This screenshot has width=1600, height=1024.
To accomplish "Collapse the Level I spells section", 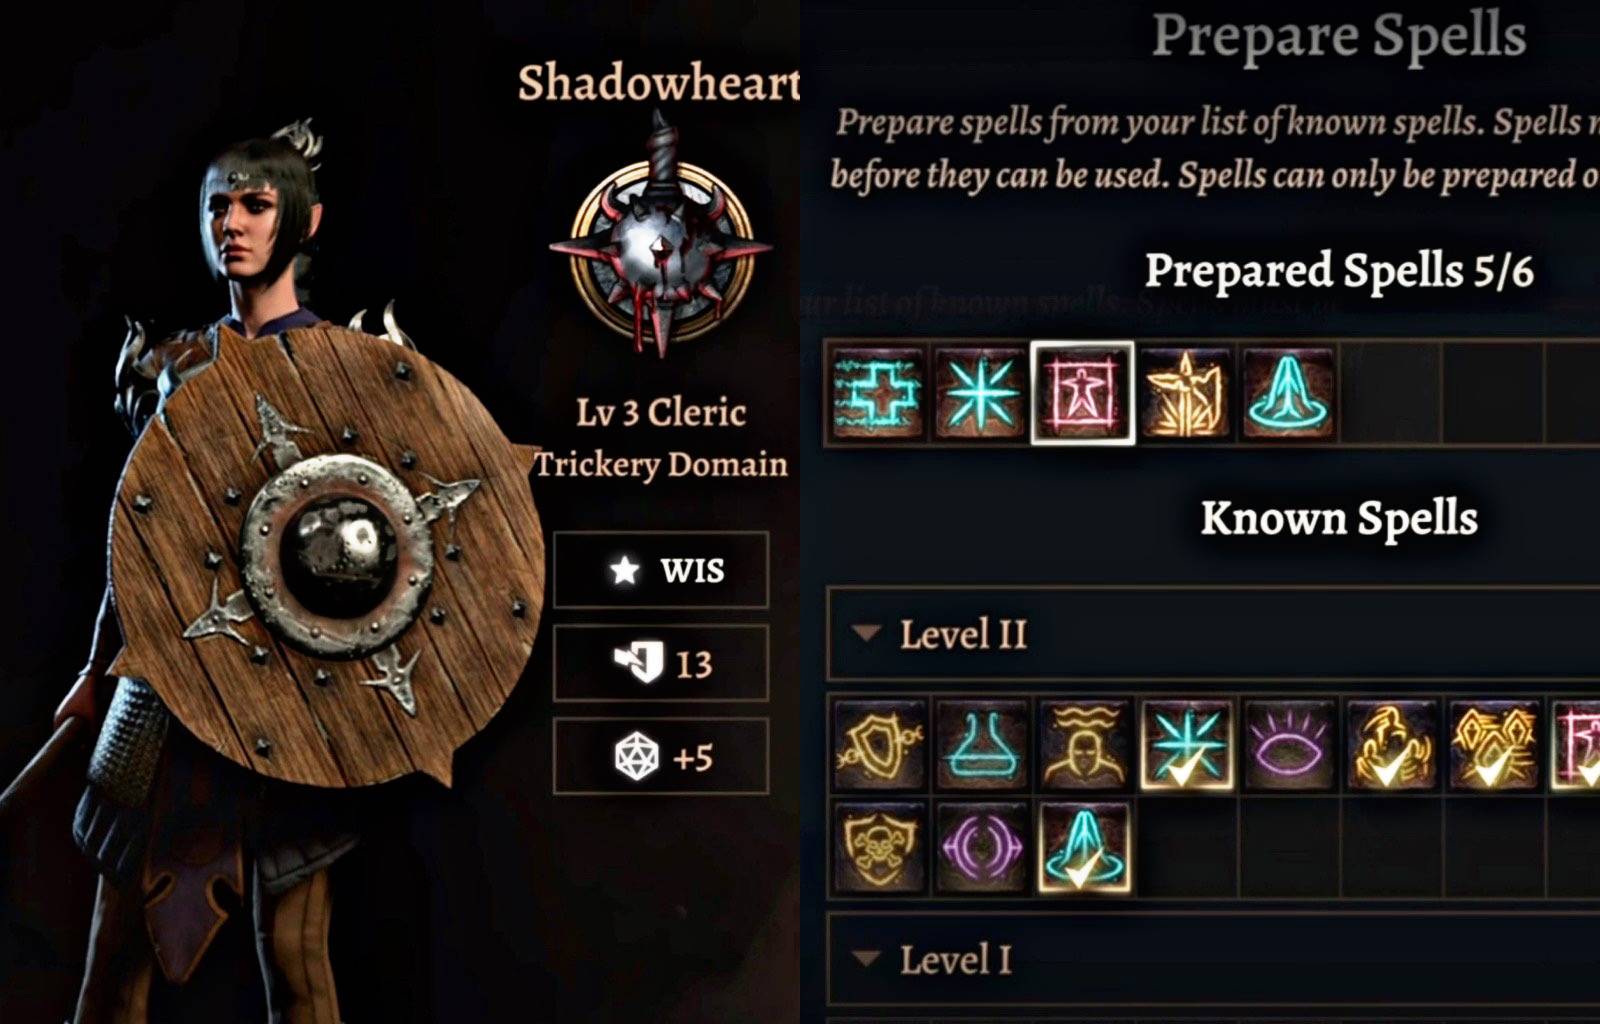I will [x=866, y=959].
